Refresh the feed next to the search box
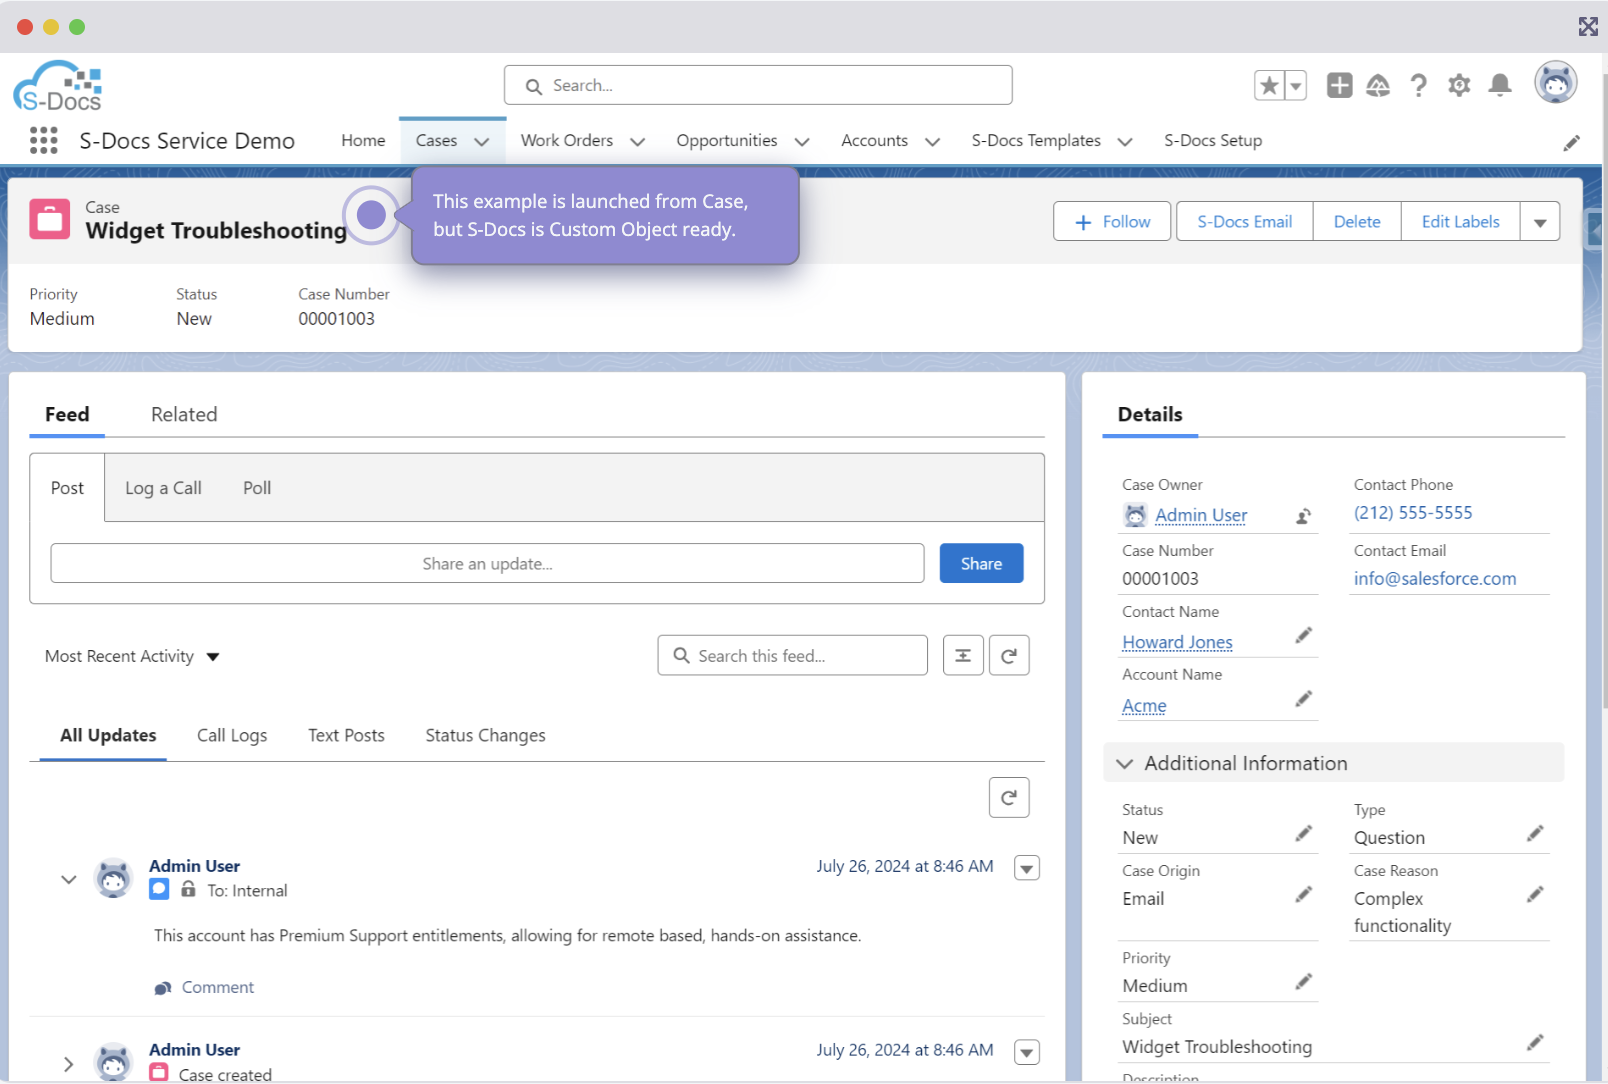The image size is (1608, 1084). 1009,655
